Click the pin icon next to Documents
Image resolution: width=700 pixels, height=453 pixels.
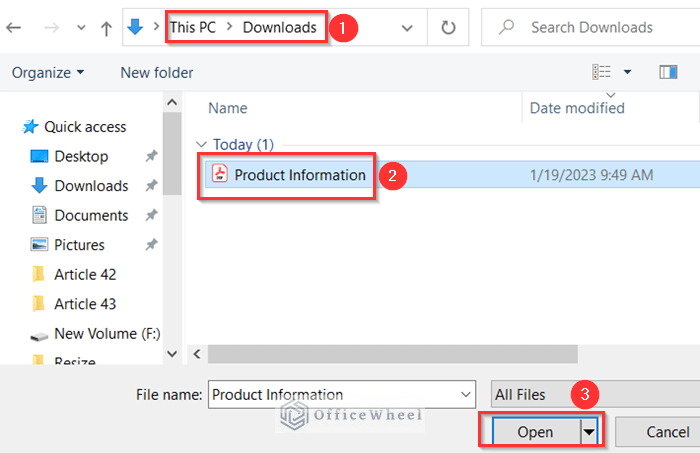pyautogui.click(x=151, y=215)
